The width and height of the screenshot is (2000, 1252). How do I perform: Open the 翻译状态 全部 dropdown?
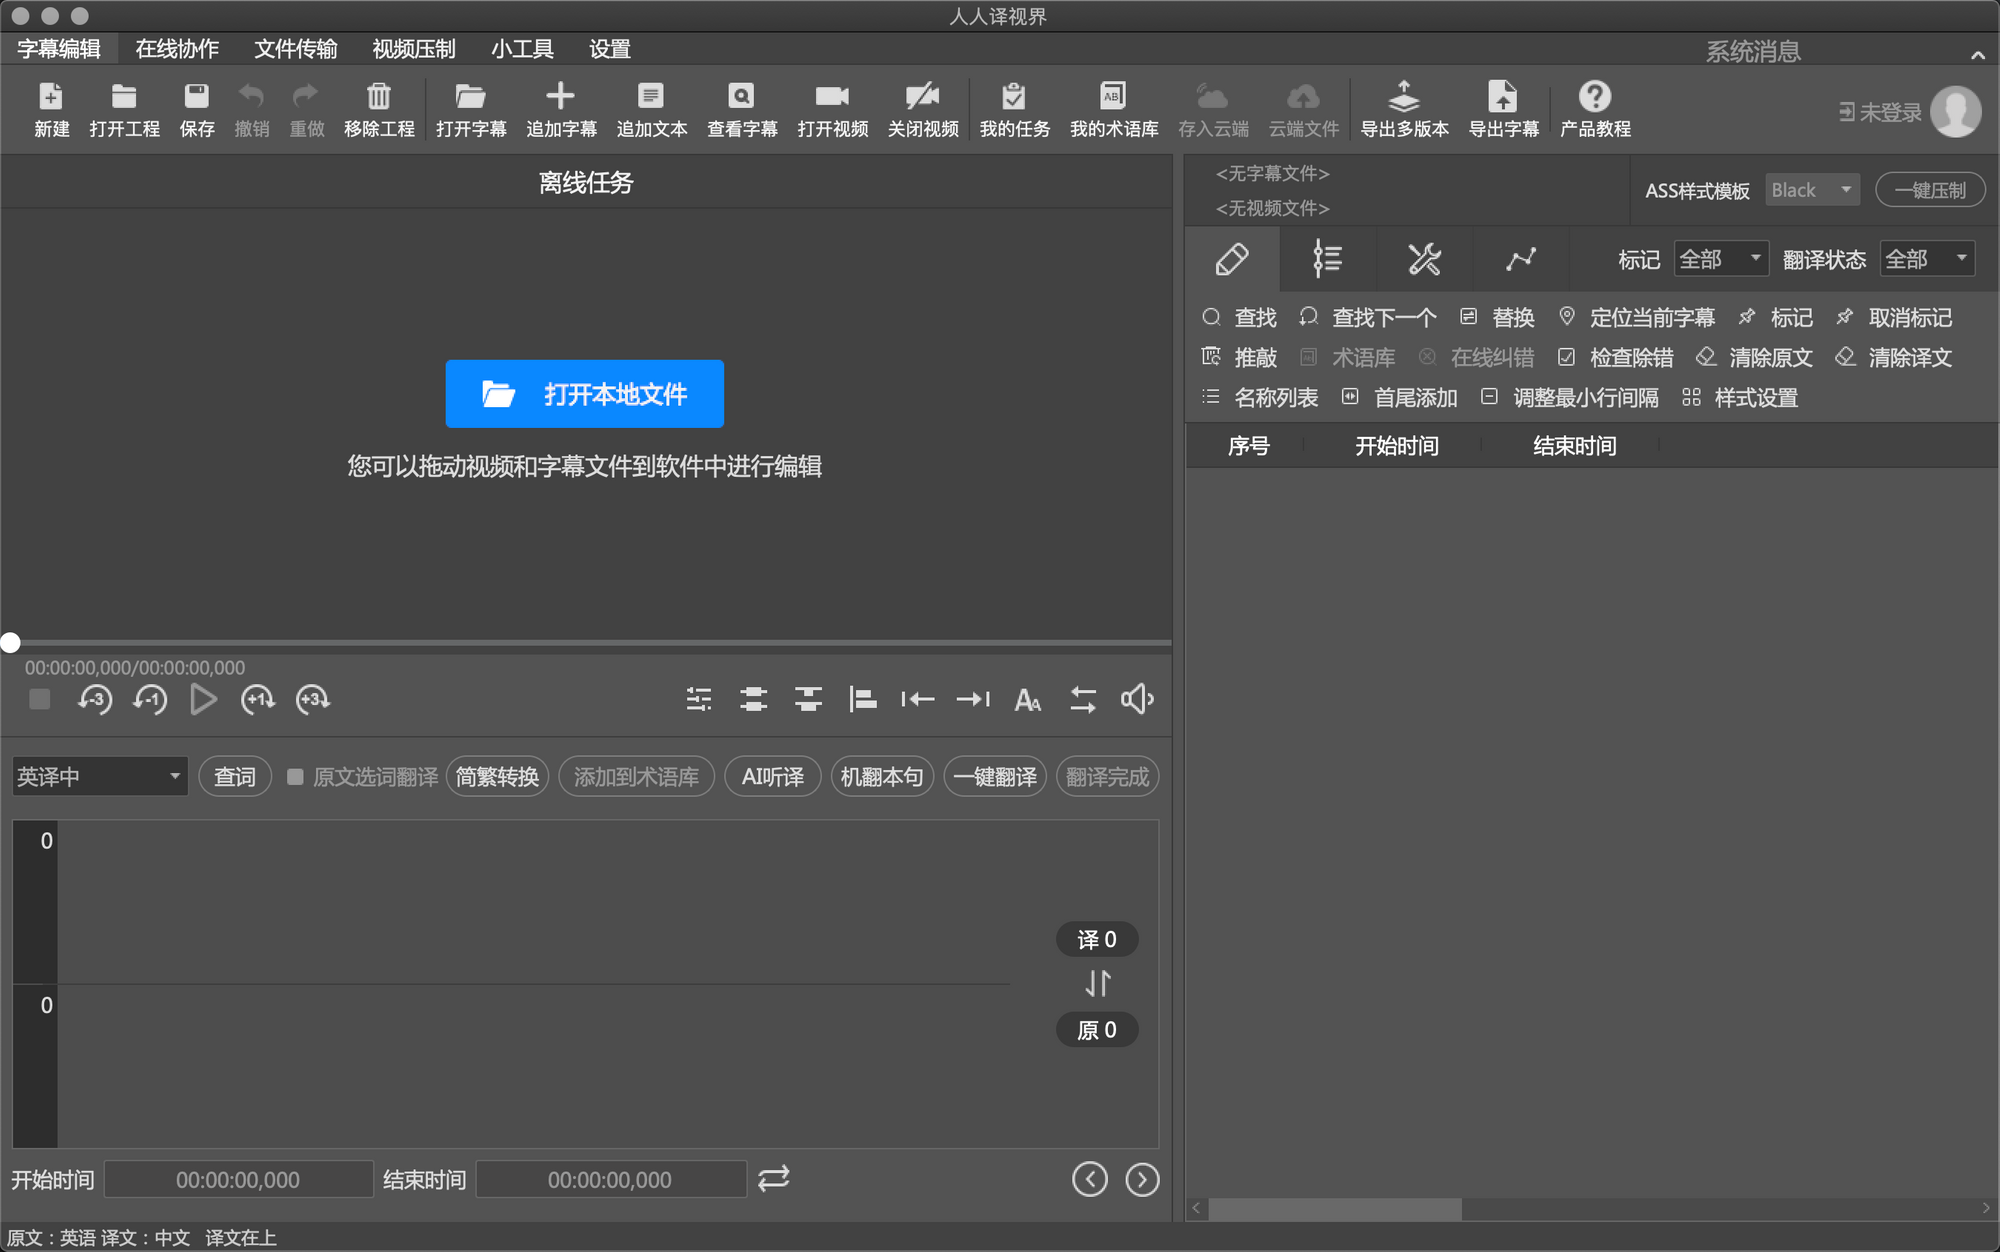pyautogui.click(x=1926, y=260)
